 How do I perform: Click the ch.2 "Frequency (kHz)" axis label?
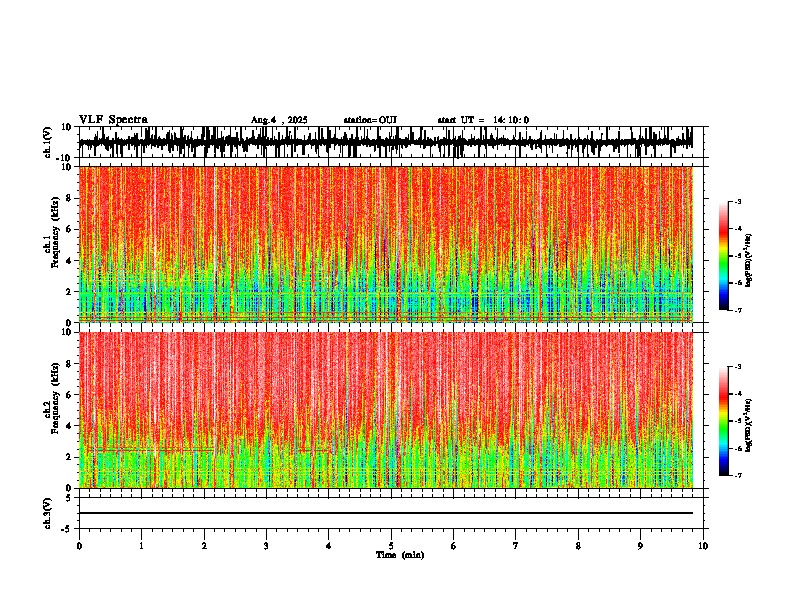click(x=56, y=398)
